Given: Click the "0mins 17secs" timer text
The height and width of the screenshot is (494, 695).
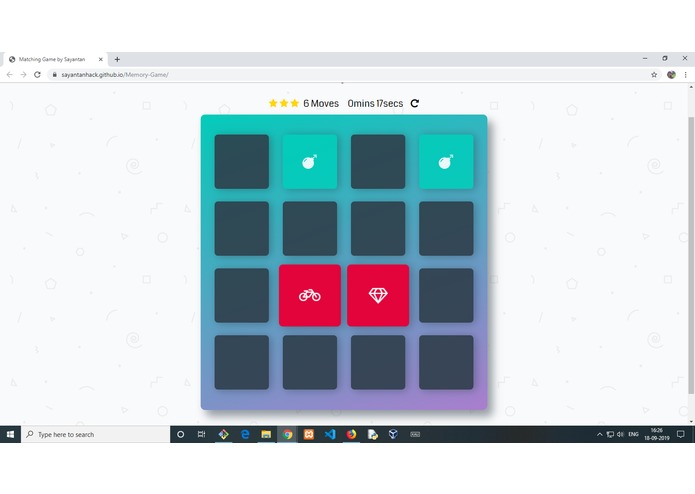Looking at the screenshot, I should [x=375, y=103].
